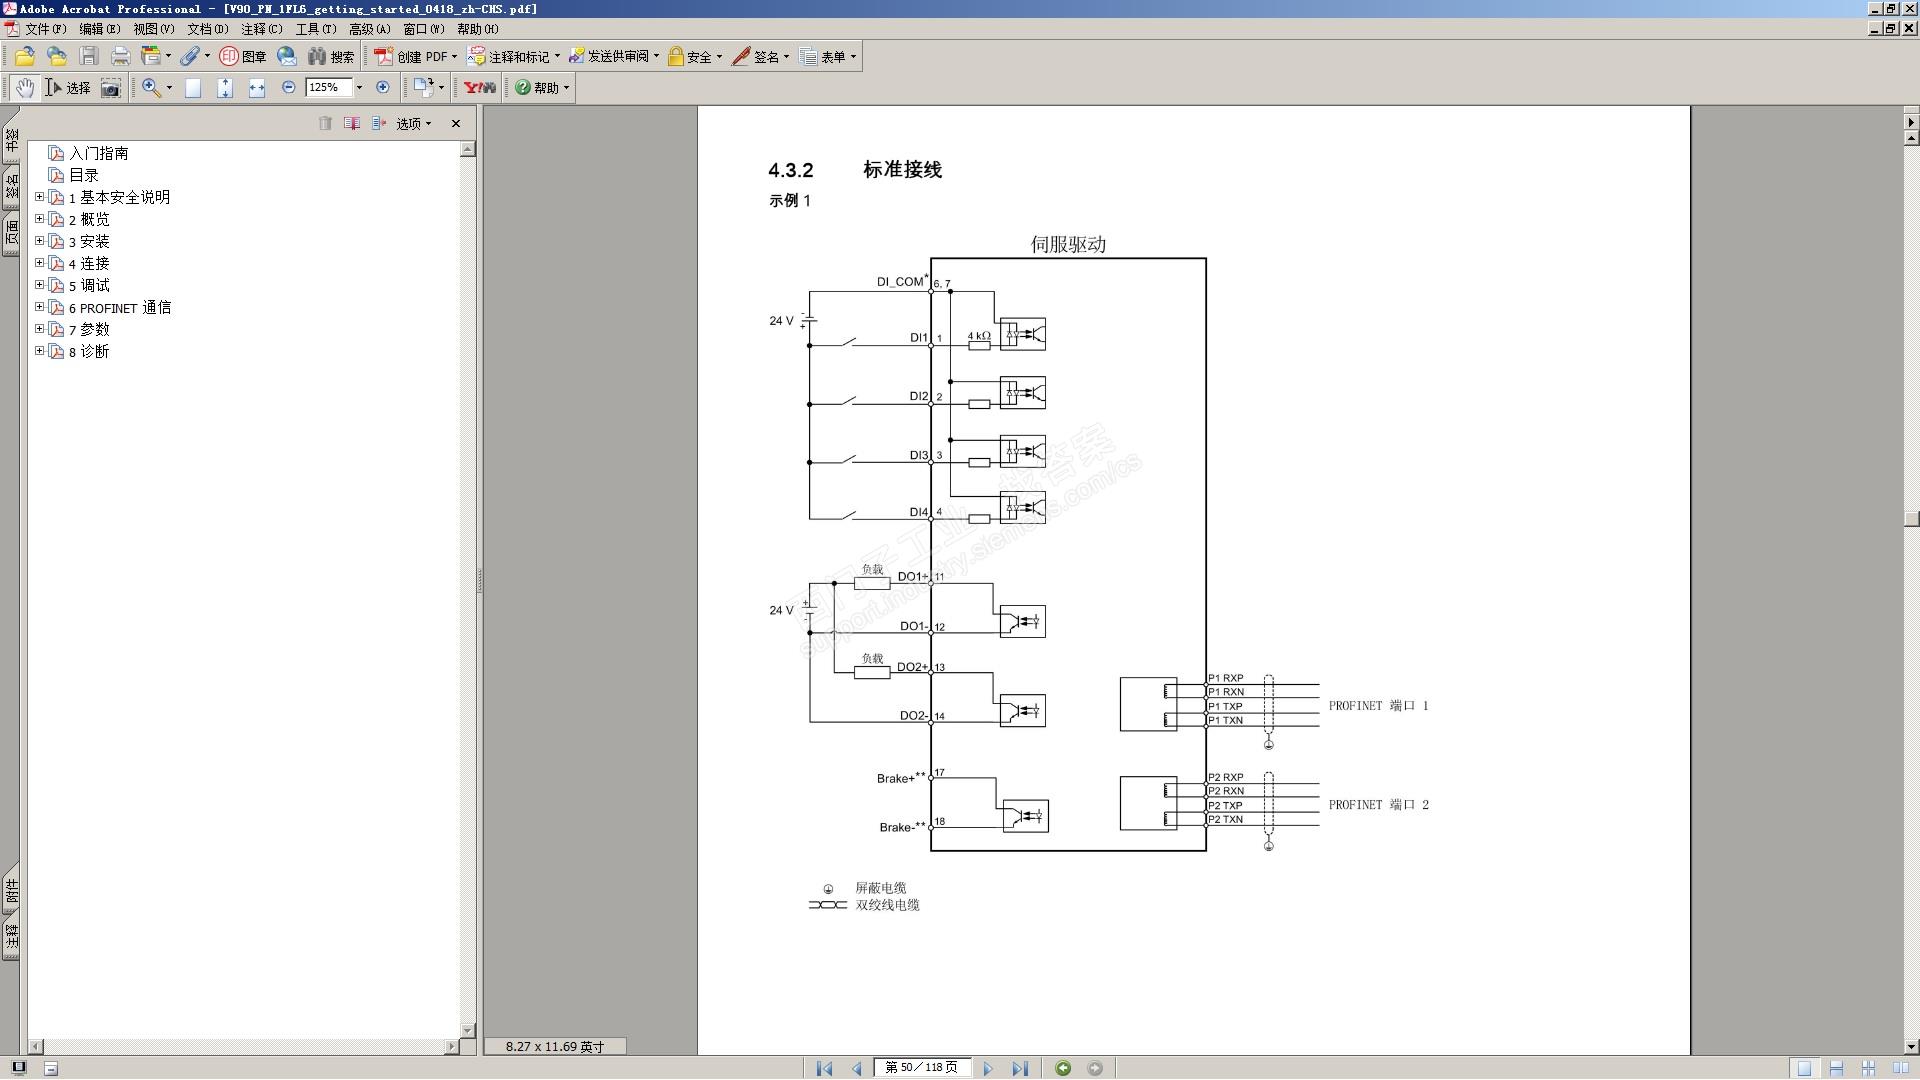Click the Fit Width page icon

coord(257,88)
